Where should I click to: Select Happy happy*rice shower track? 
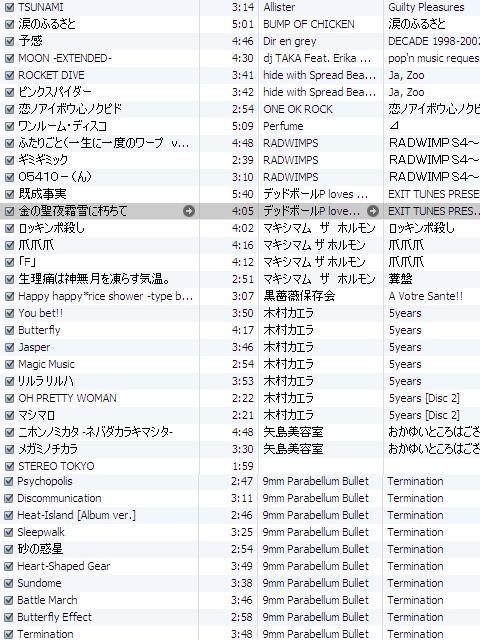tap(105, 296)
